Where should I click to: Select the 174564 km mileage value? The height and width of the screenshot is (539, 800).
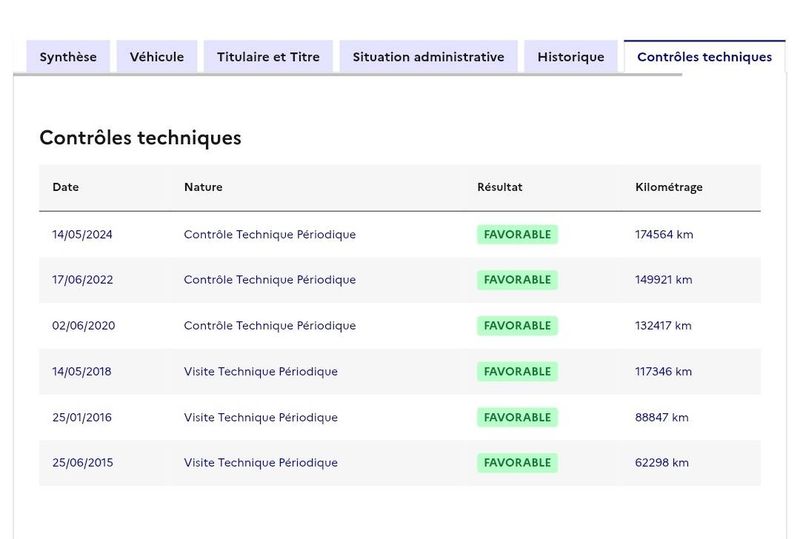664,234
